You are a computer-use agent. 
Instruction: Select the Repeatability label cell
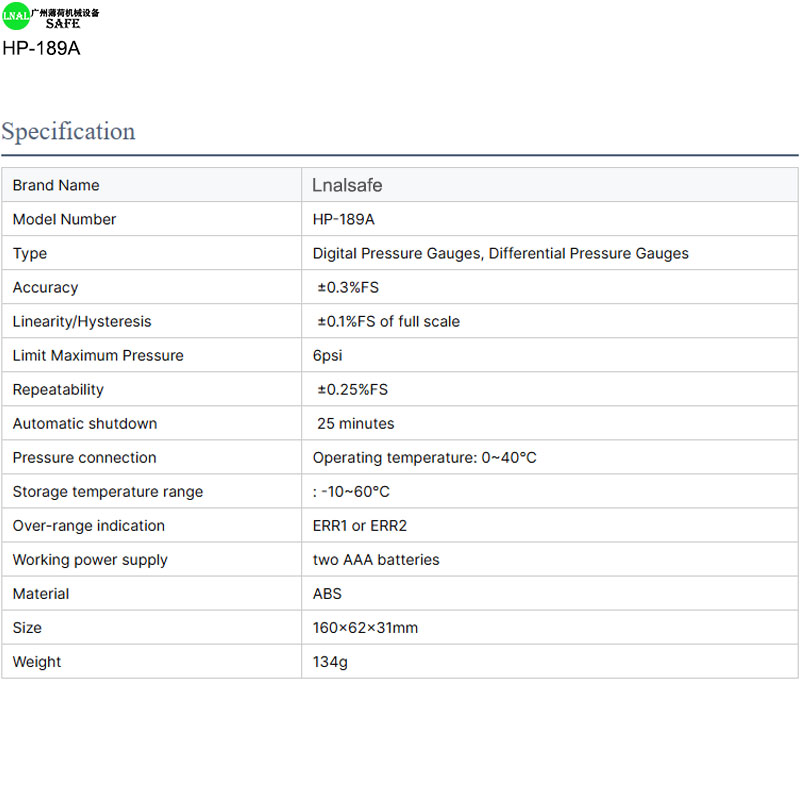pyautogui.click(x=152, y=389)
